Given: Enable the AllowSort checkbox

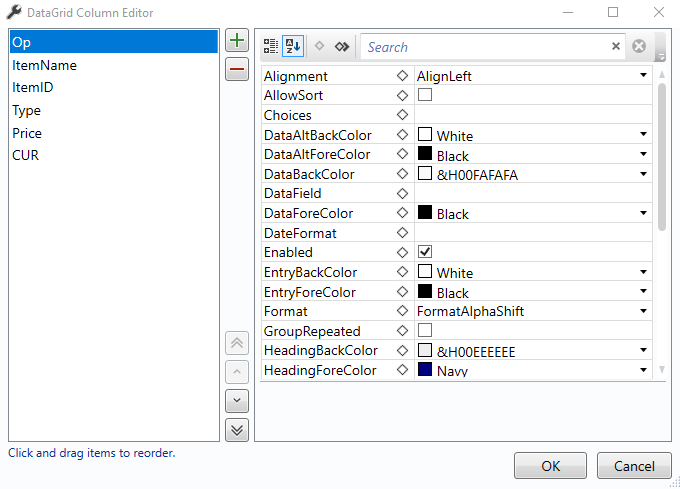Looking at the screenshot, I should tap(425, 95).
